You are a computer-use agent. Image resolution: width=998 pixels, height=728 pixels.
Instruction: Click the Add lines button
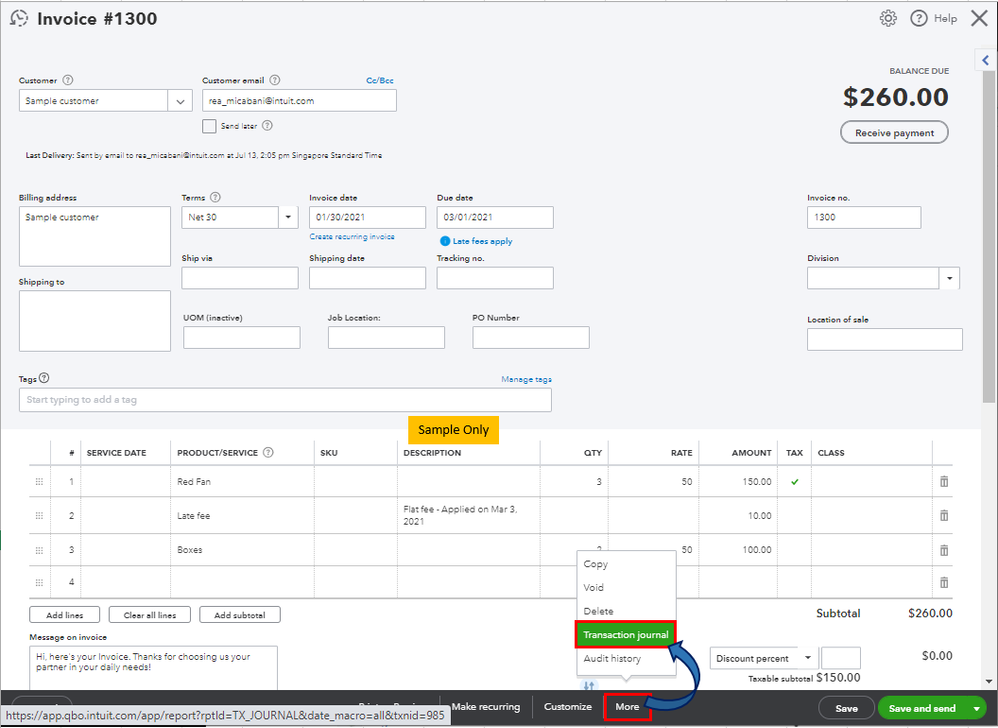pos(64,615)
